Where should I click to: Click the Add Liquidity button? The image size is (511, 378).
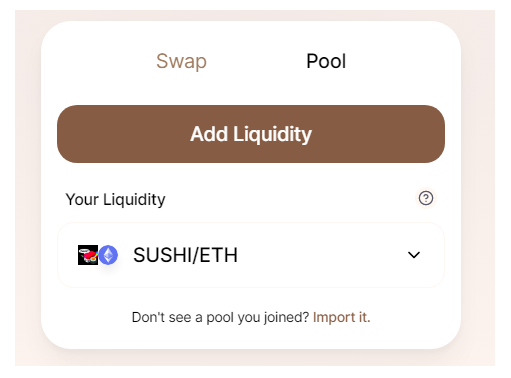(251, 134)
